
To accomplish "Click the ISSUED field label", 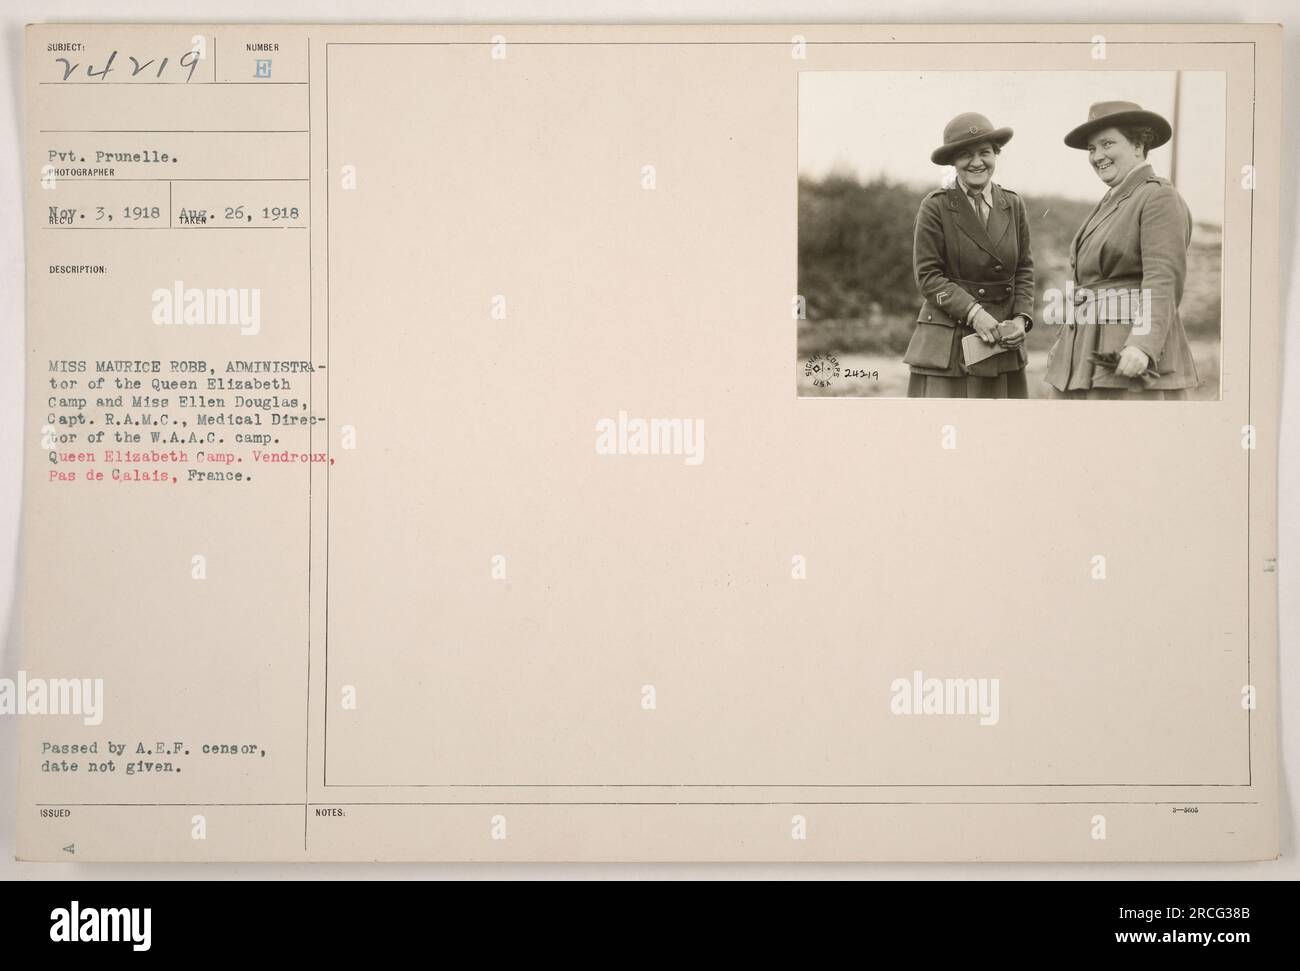I will pos(55,814).
